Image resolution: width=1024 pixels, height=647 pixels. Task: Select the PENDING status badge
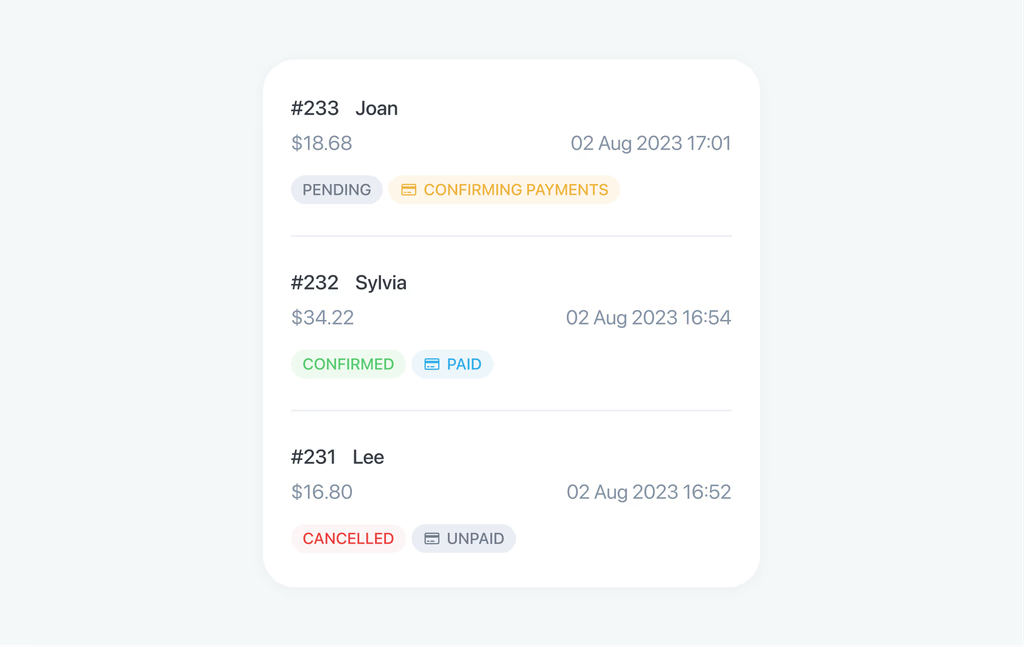coord(336,190)
